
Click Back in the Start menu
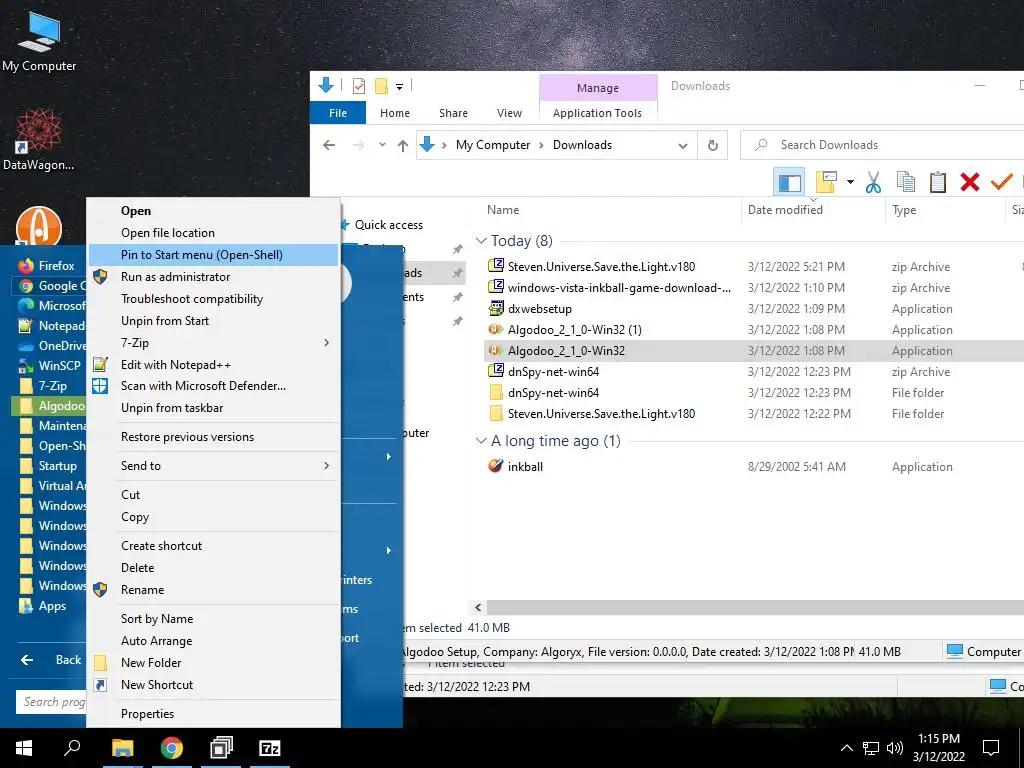(x=51, y=660)
